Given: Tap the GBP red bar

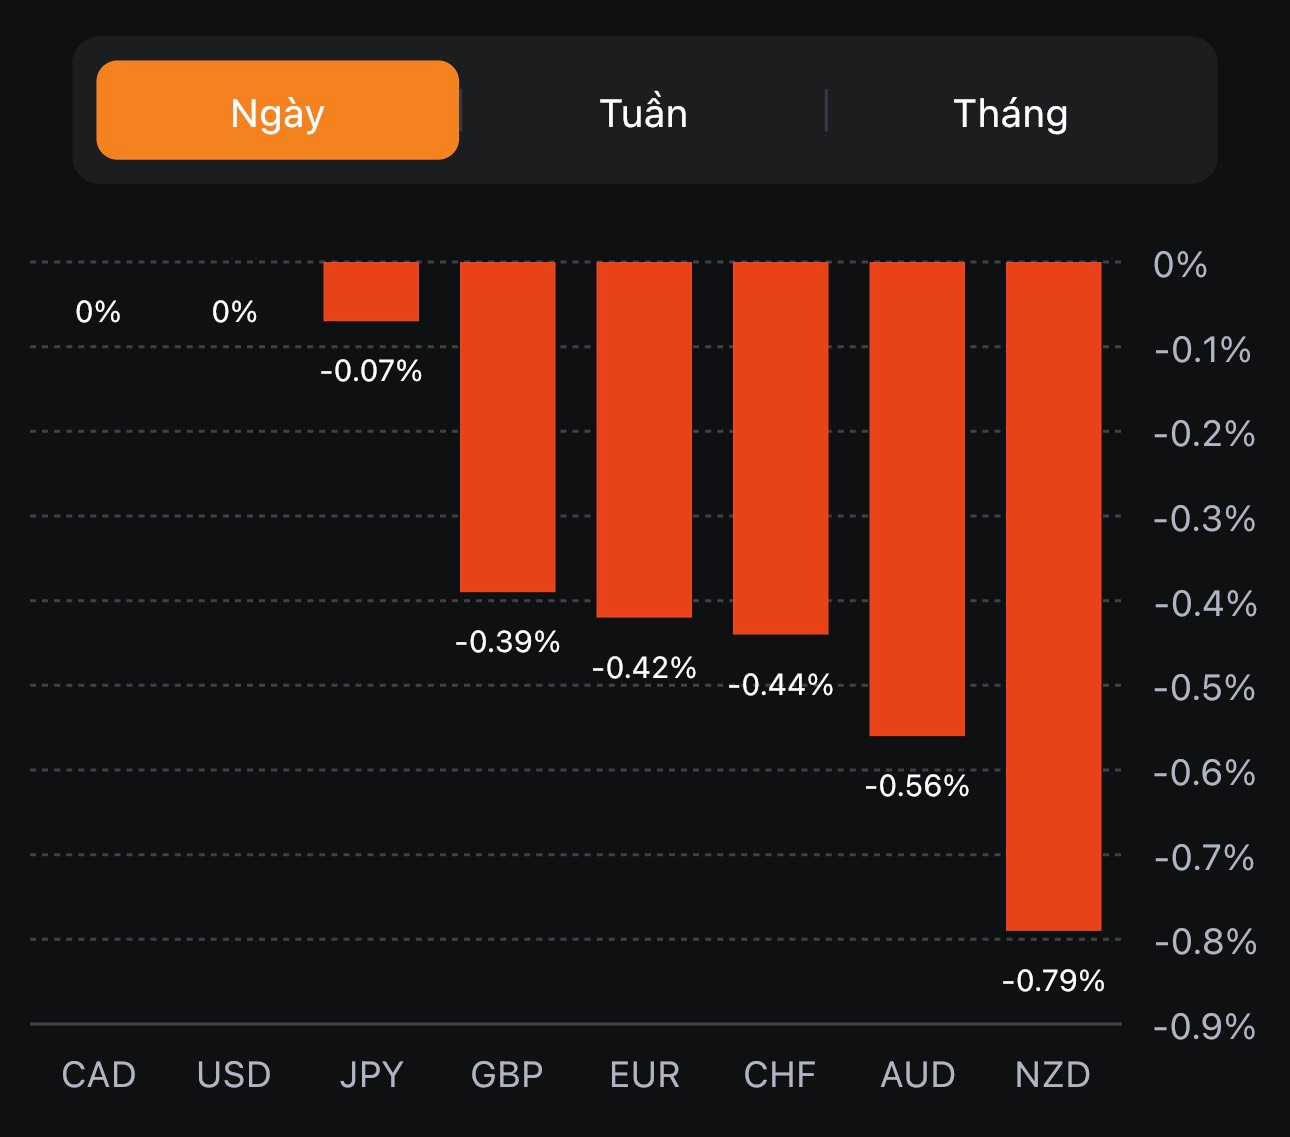Looking at the screenshot, I should click(x=507, y=426).
